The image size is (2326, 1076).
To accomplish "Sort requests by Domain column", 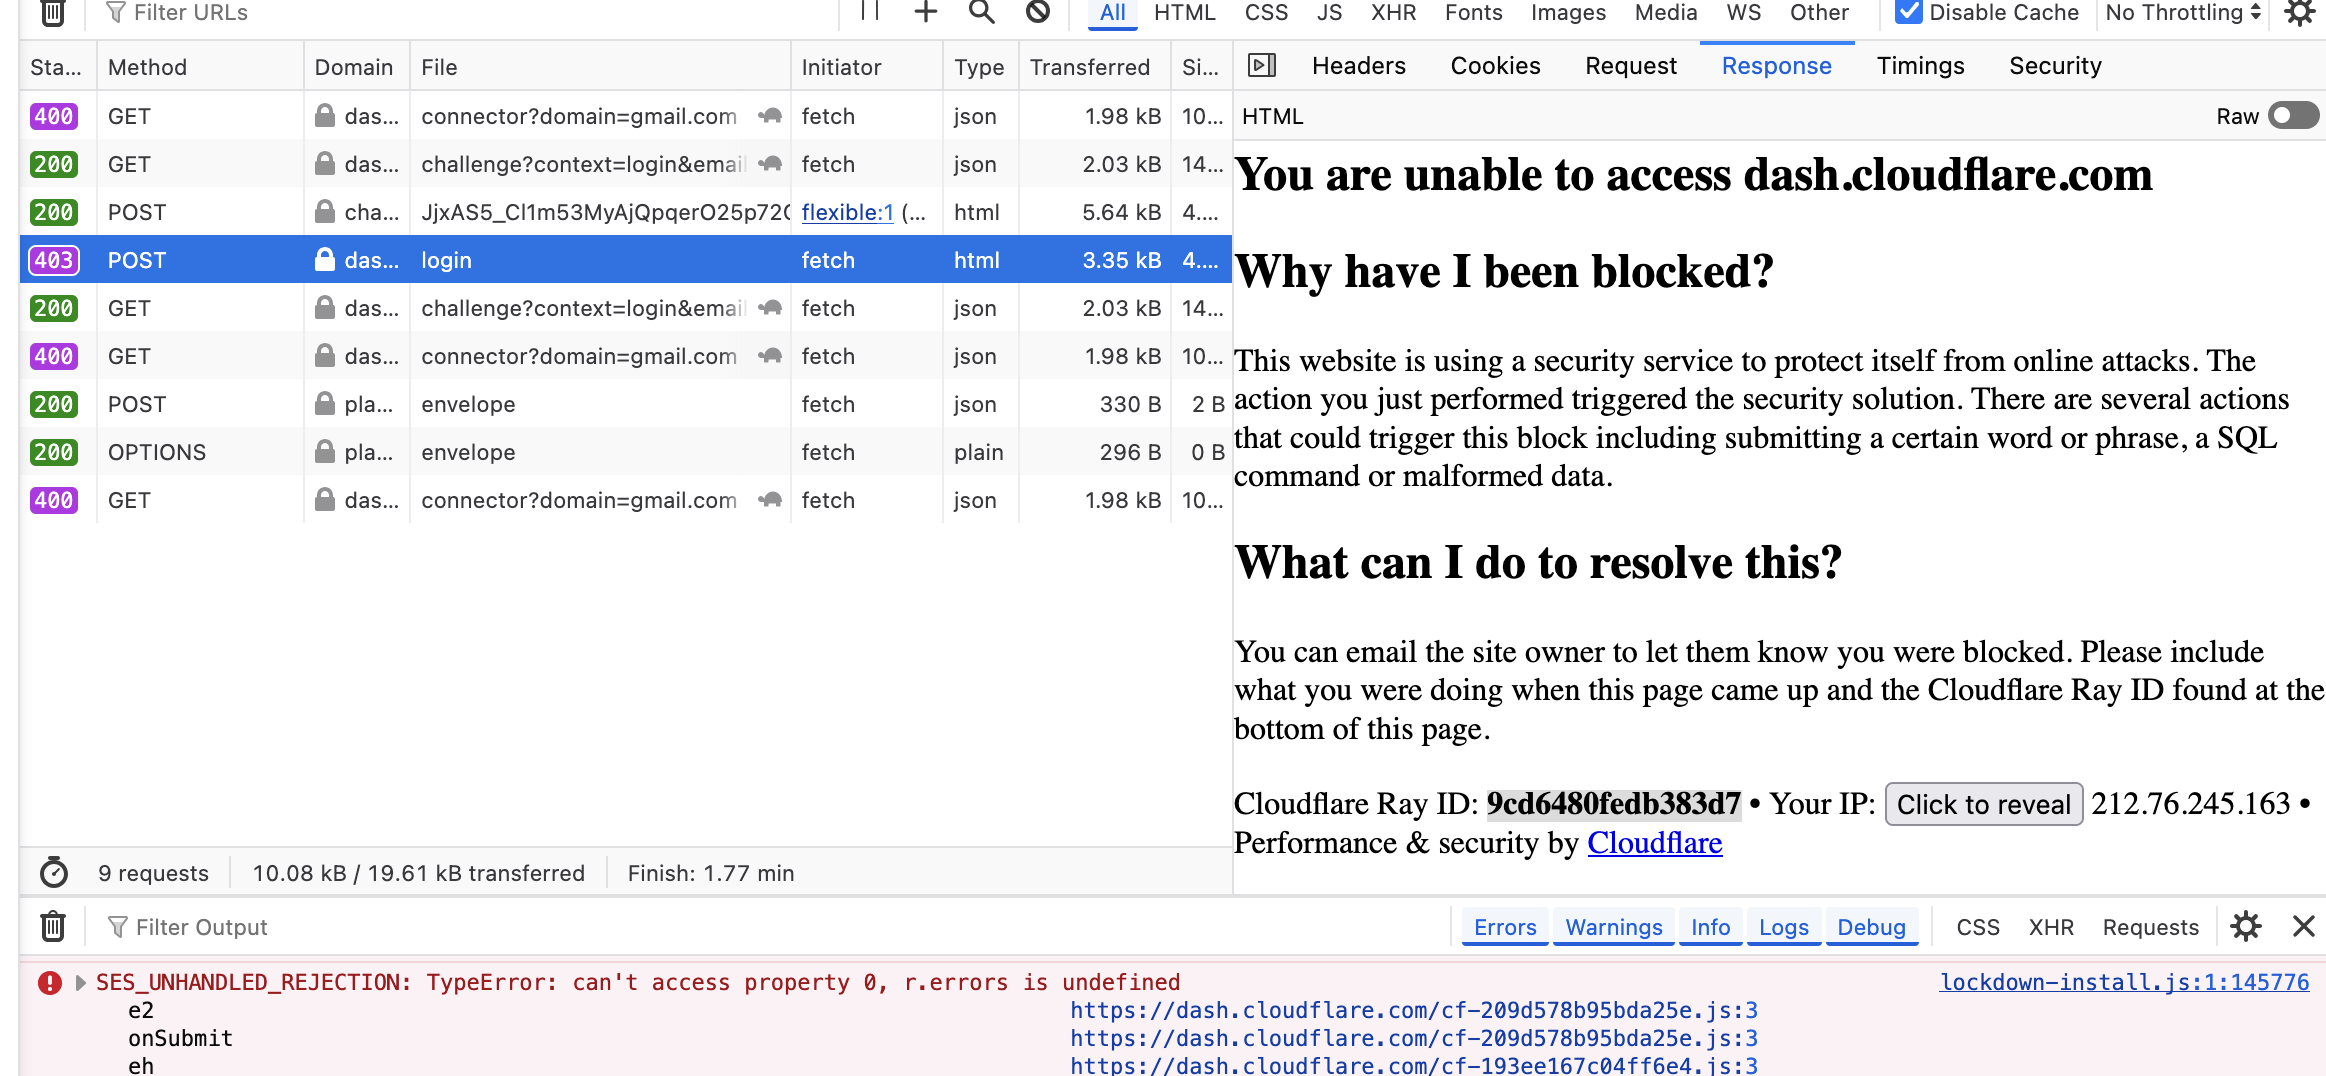I will coord(356,67).
